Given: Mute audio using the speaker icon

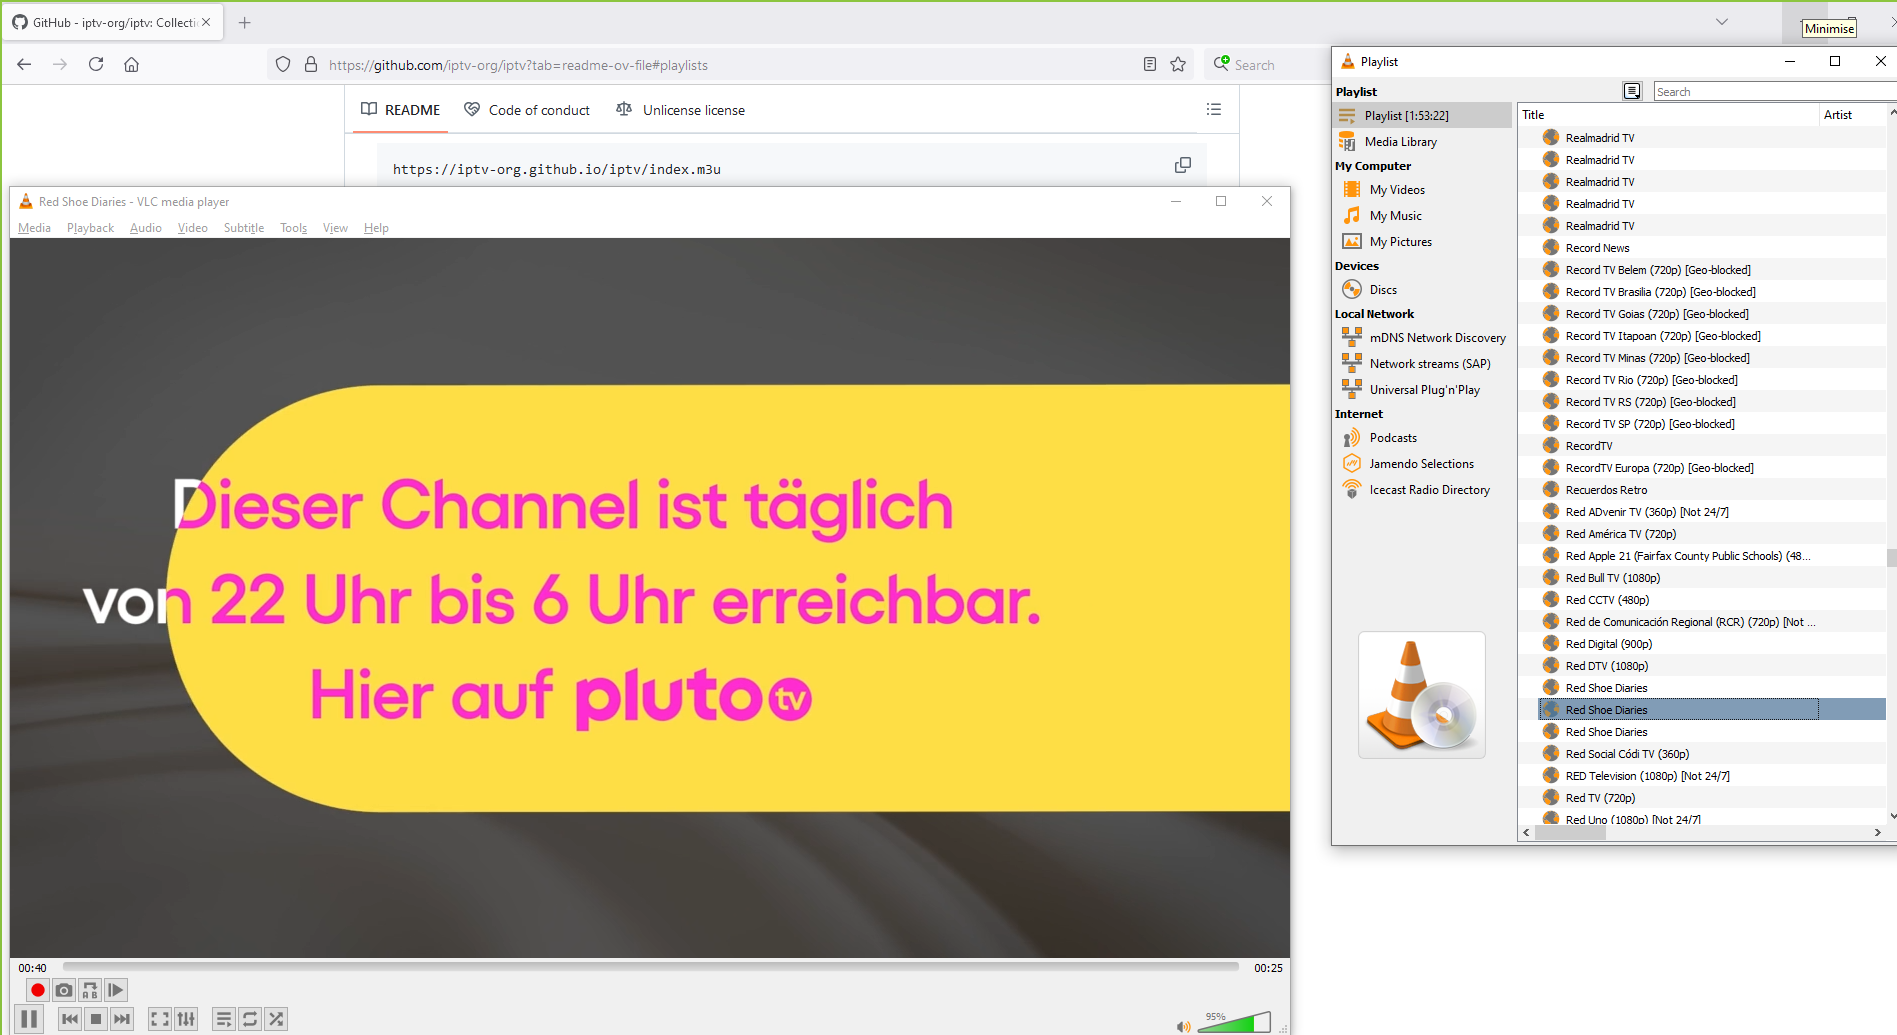Looking at the screenshot, I should [1183, 1026].
